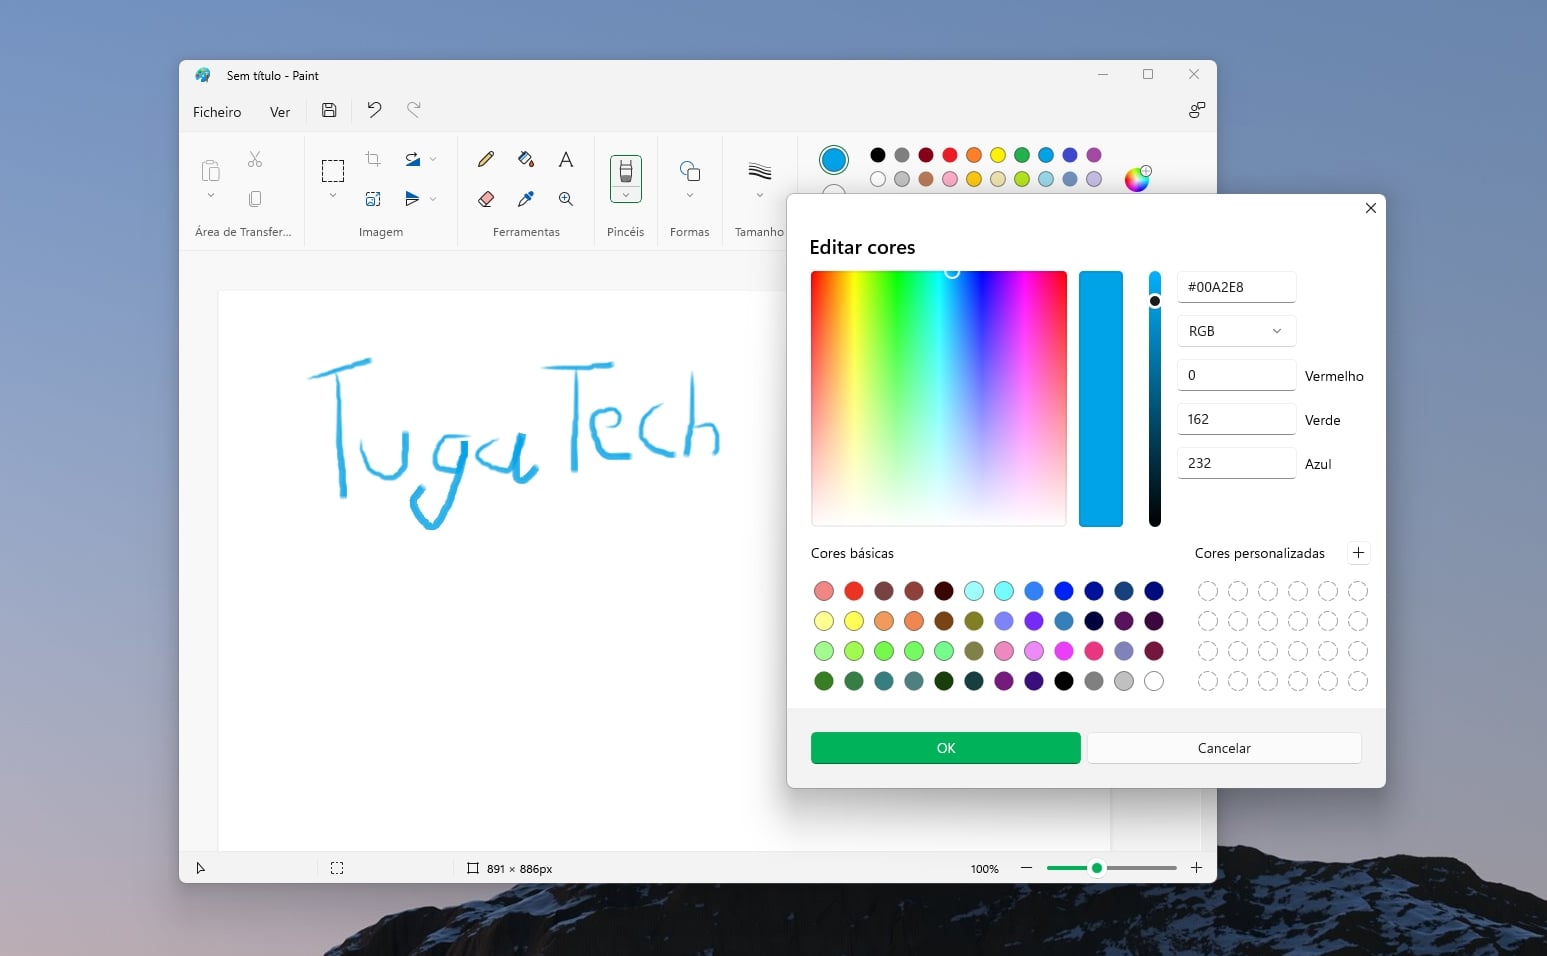Select active Color 1 blue swatch
The image size is (1547, 956).
click(834, 160)
